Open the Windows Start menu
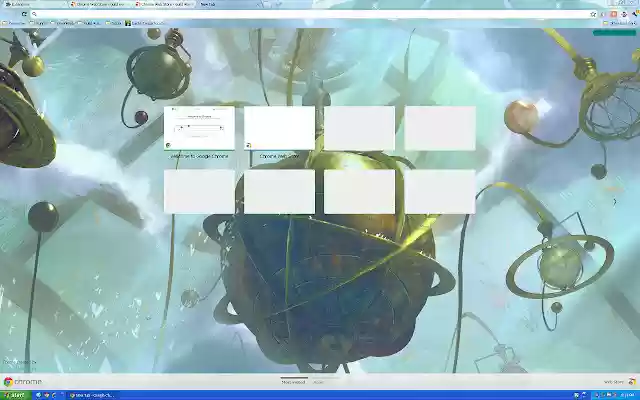Viewport: 640px width, 400px height. (15, 395)
